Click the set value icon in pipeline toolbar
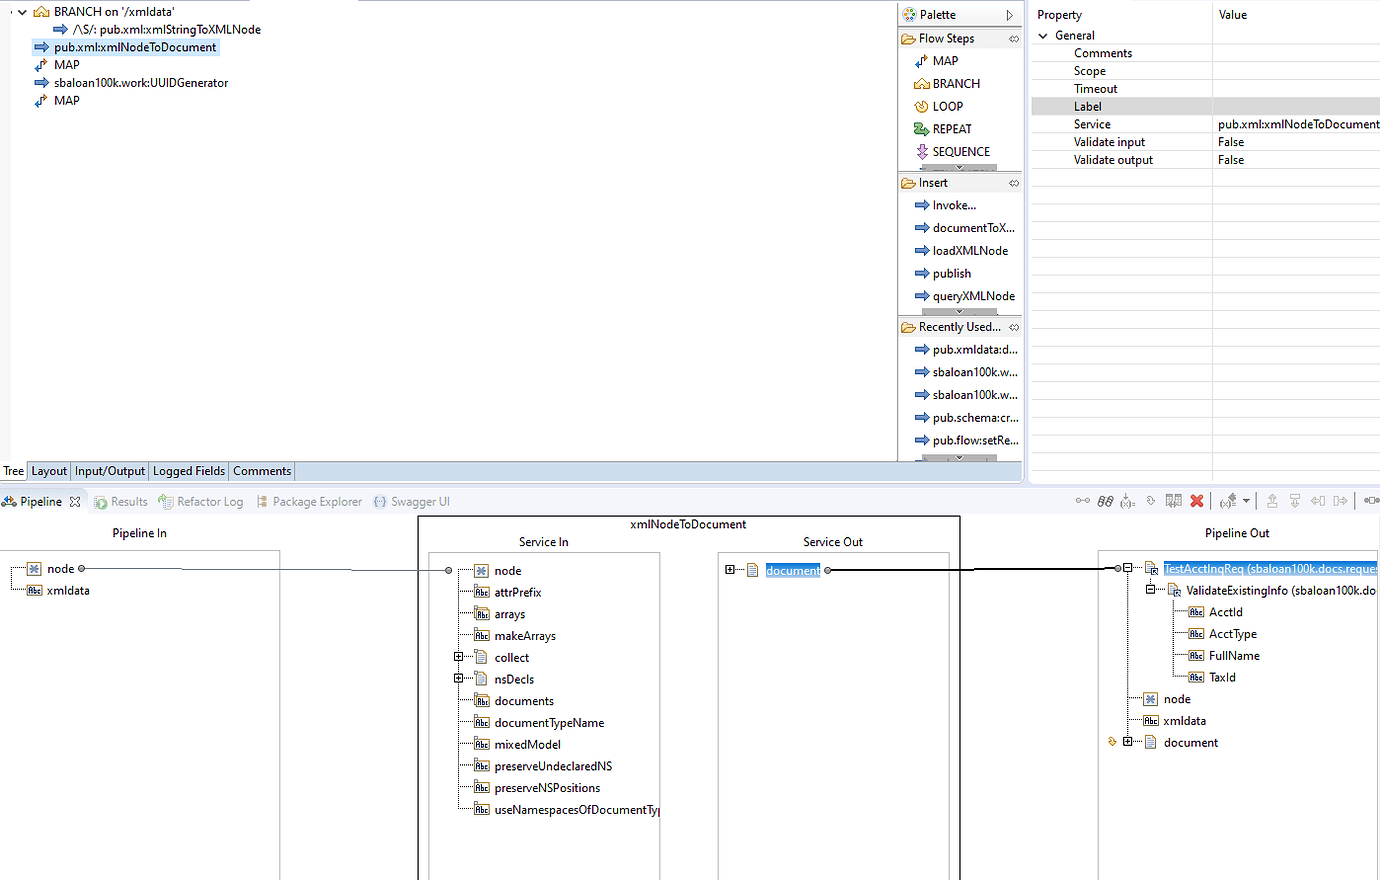This screenshot has width=1380, height=880. coord(1127,501)
